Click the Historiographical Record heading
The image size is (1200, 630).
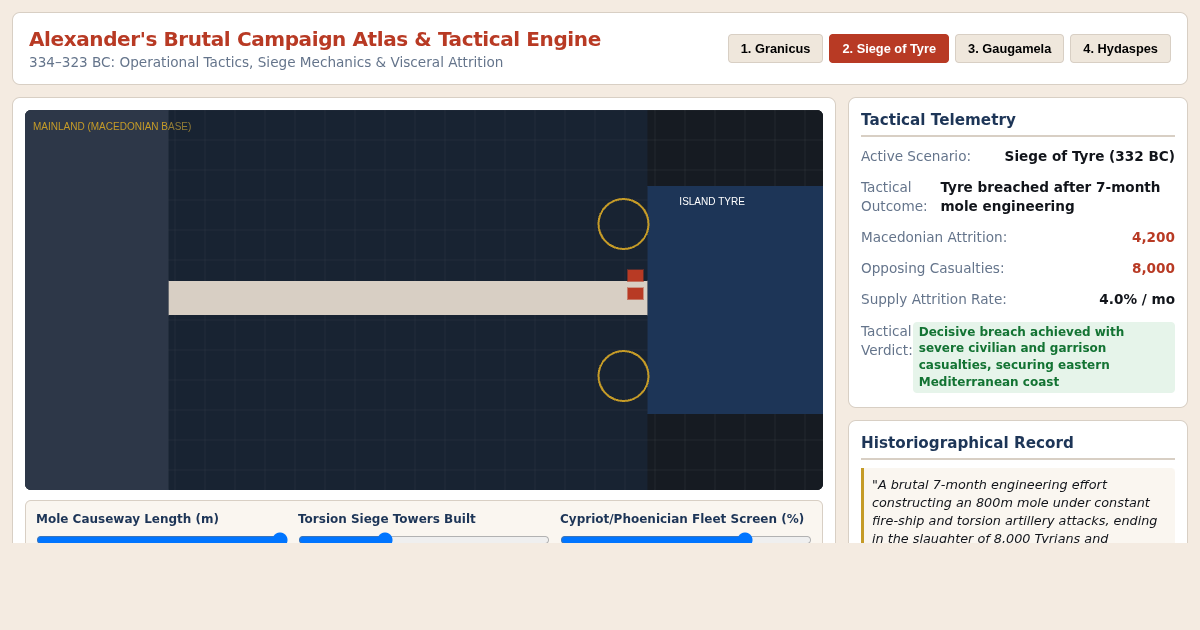[x=967, y=443]
